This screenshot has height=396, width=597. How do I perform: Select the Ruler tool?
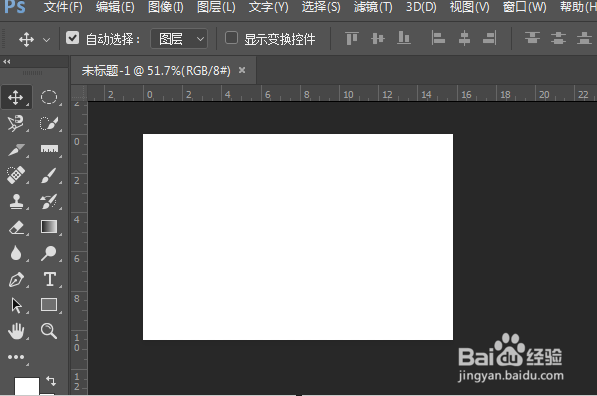49,150
